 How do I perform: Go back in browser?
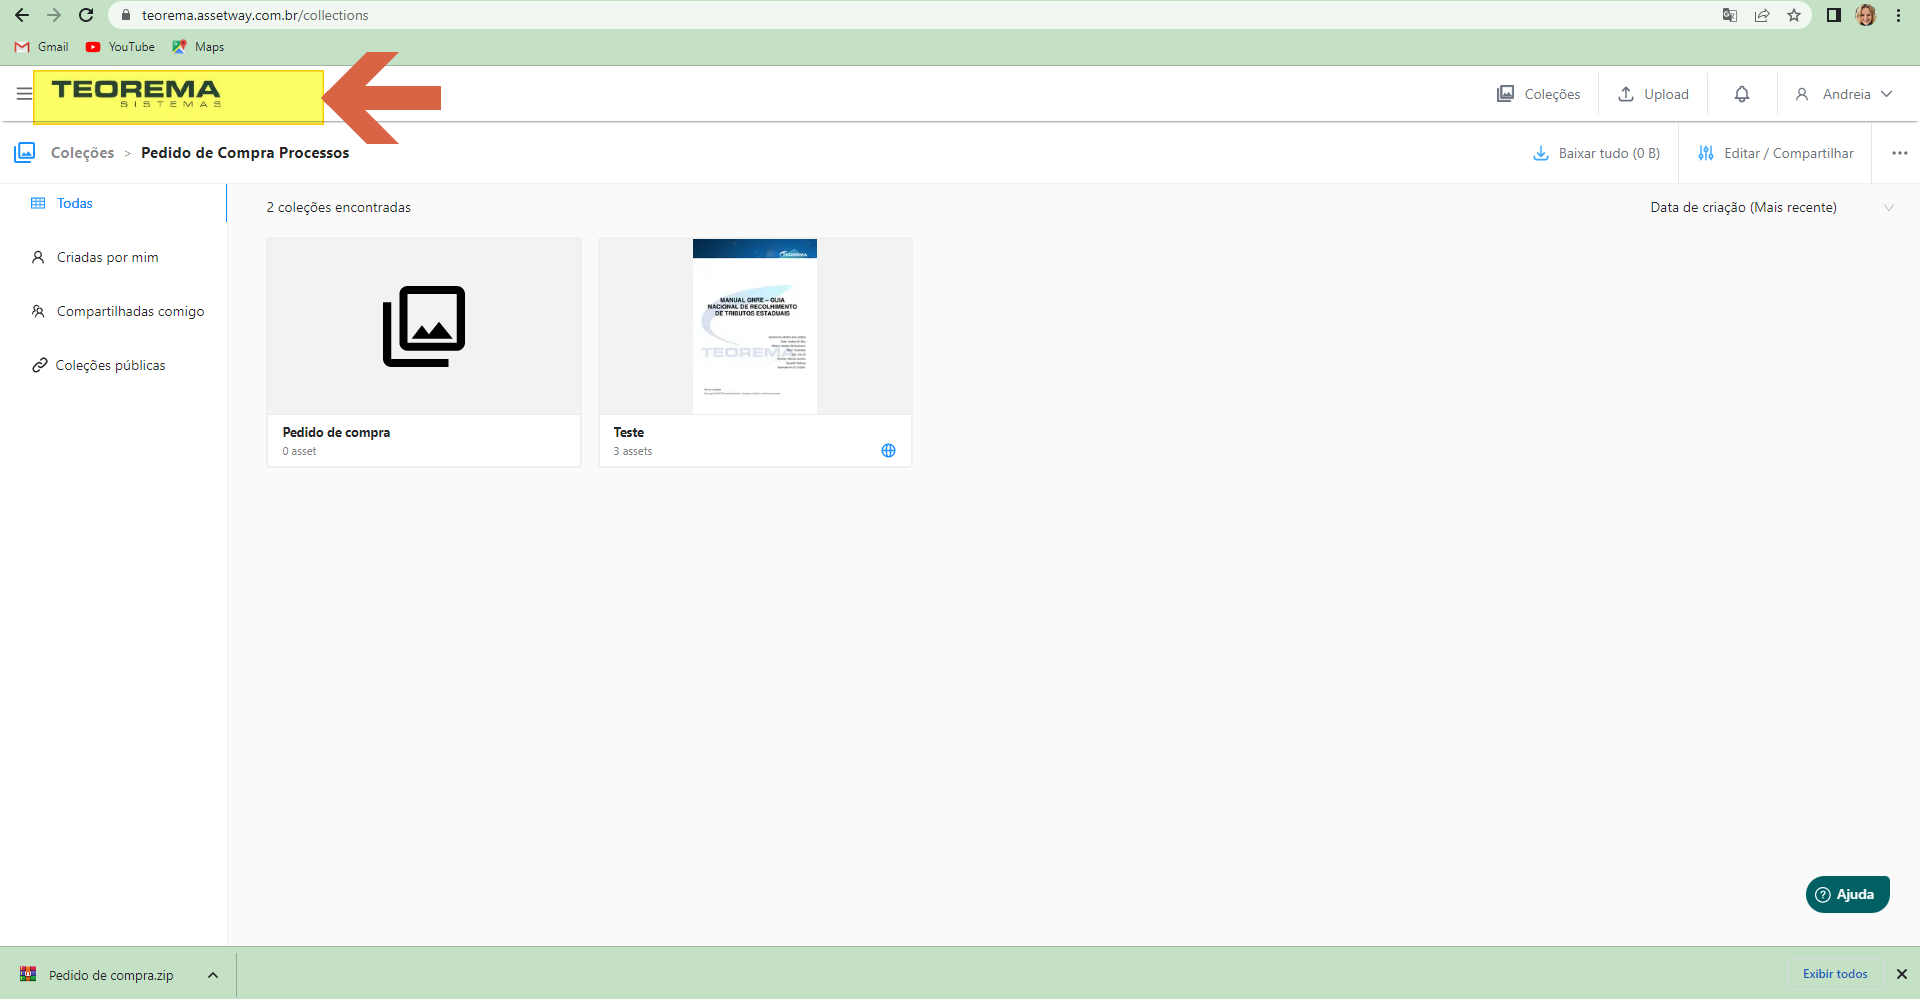pos(22,15)
